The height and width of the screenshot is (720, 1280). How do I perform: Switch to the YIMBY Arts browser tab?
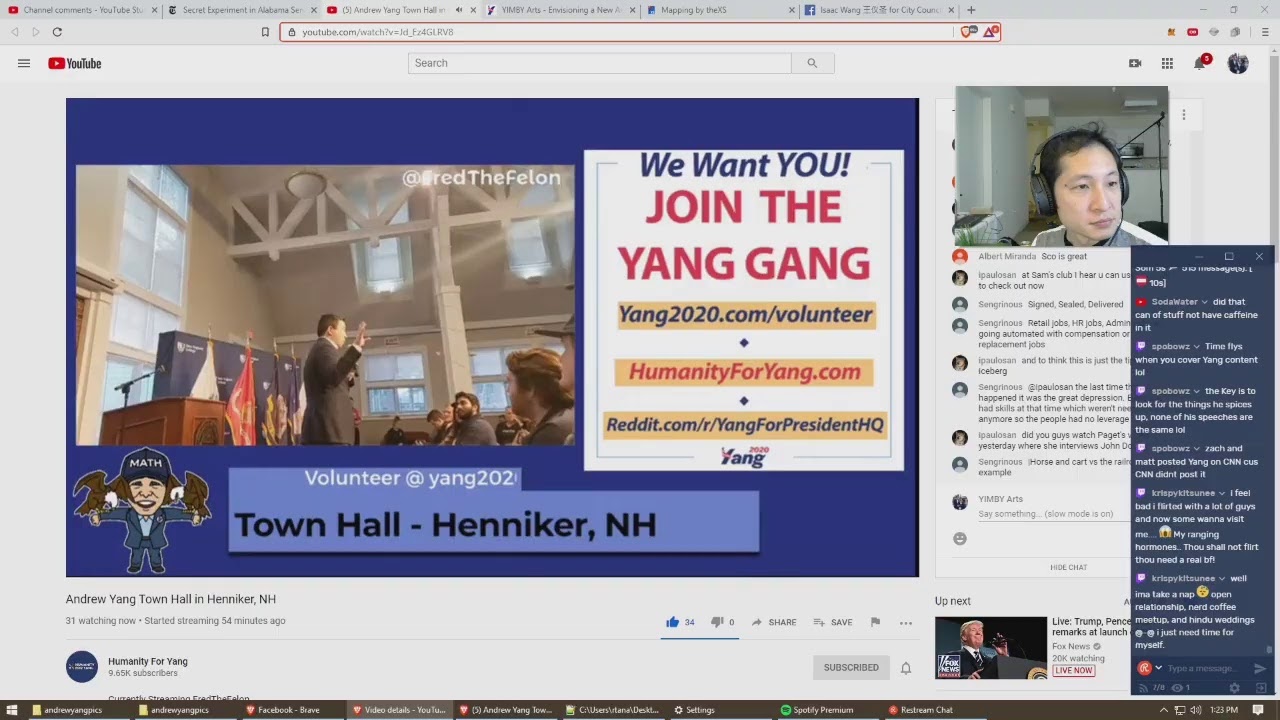click(x=555, y=10)
